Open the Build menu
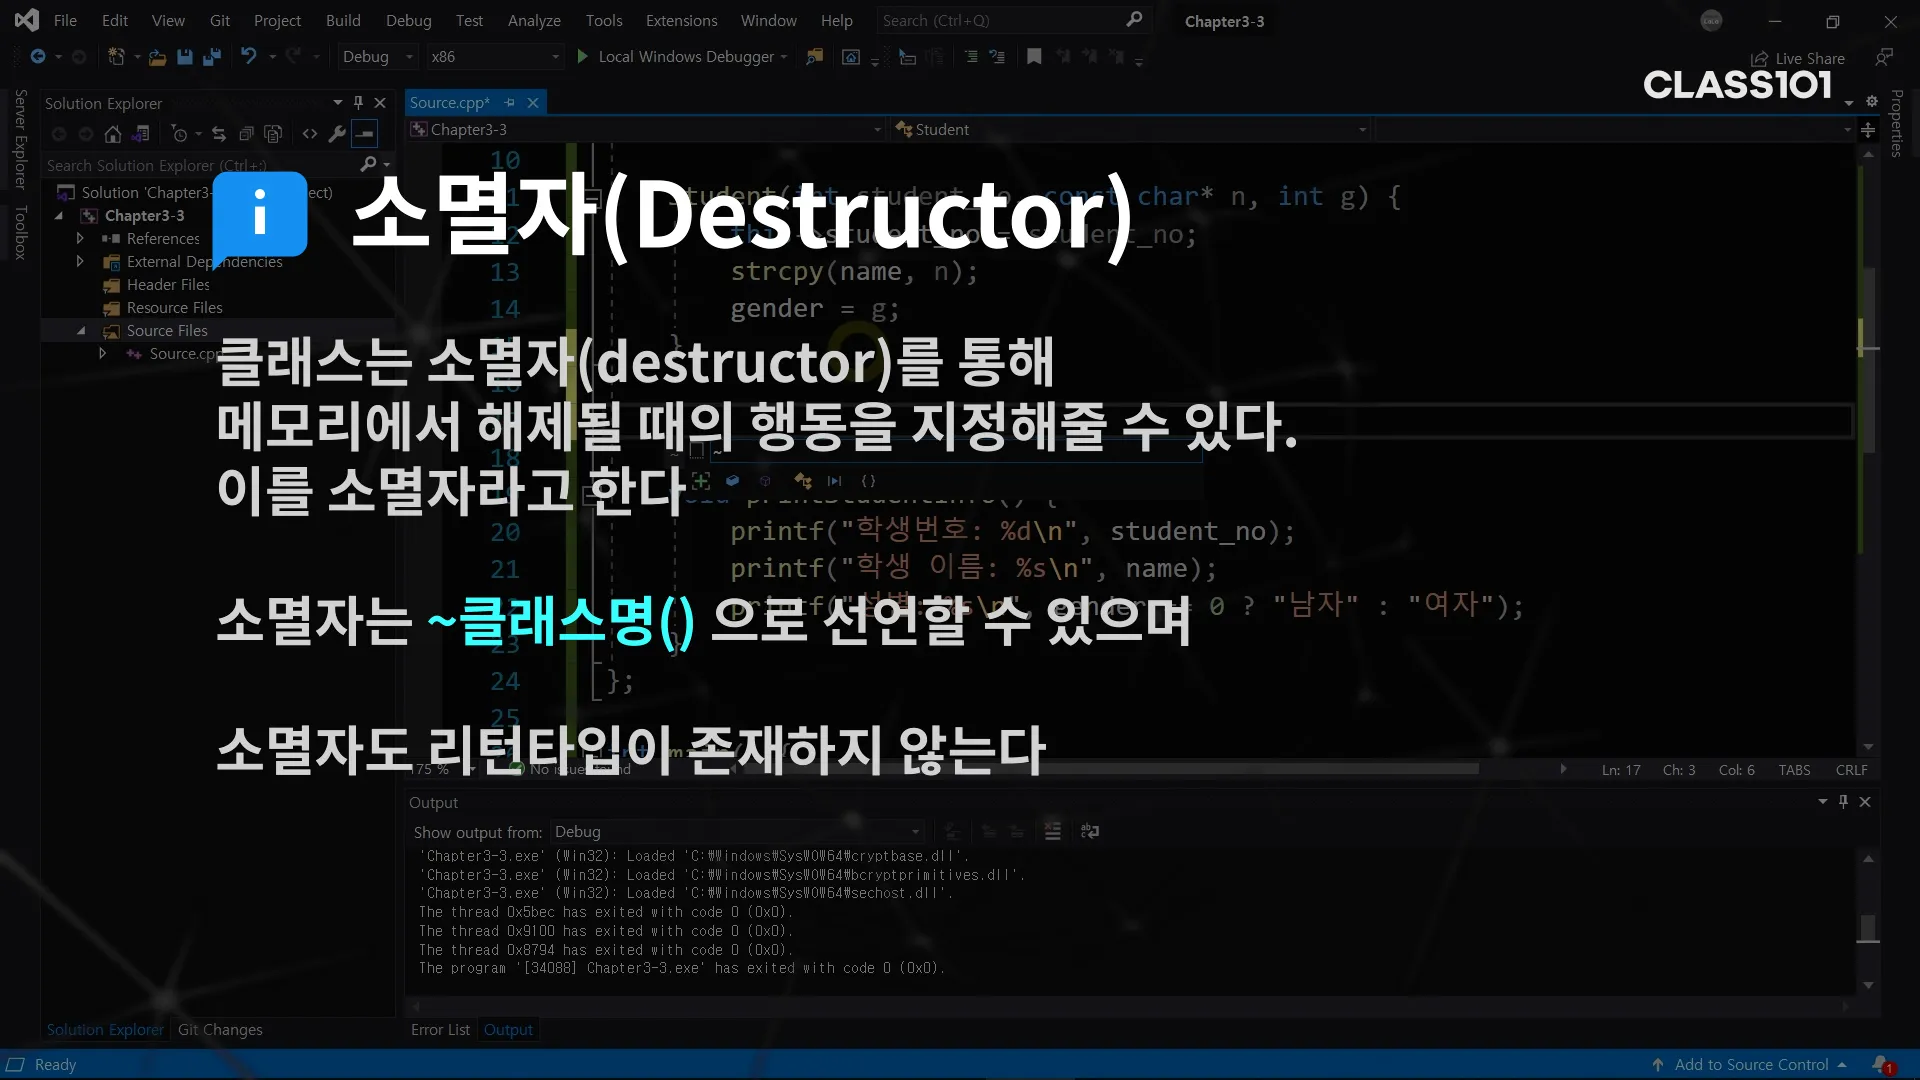Image resolution: width=1920 pixels, height=1080 pixels. pos(343,21)
